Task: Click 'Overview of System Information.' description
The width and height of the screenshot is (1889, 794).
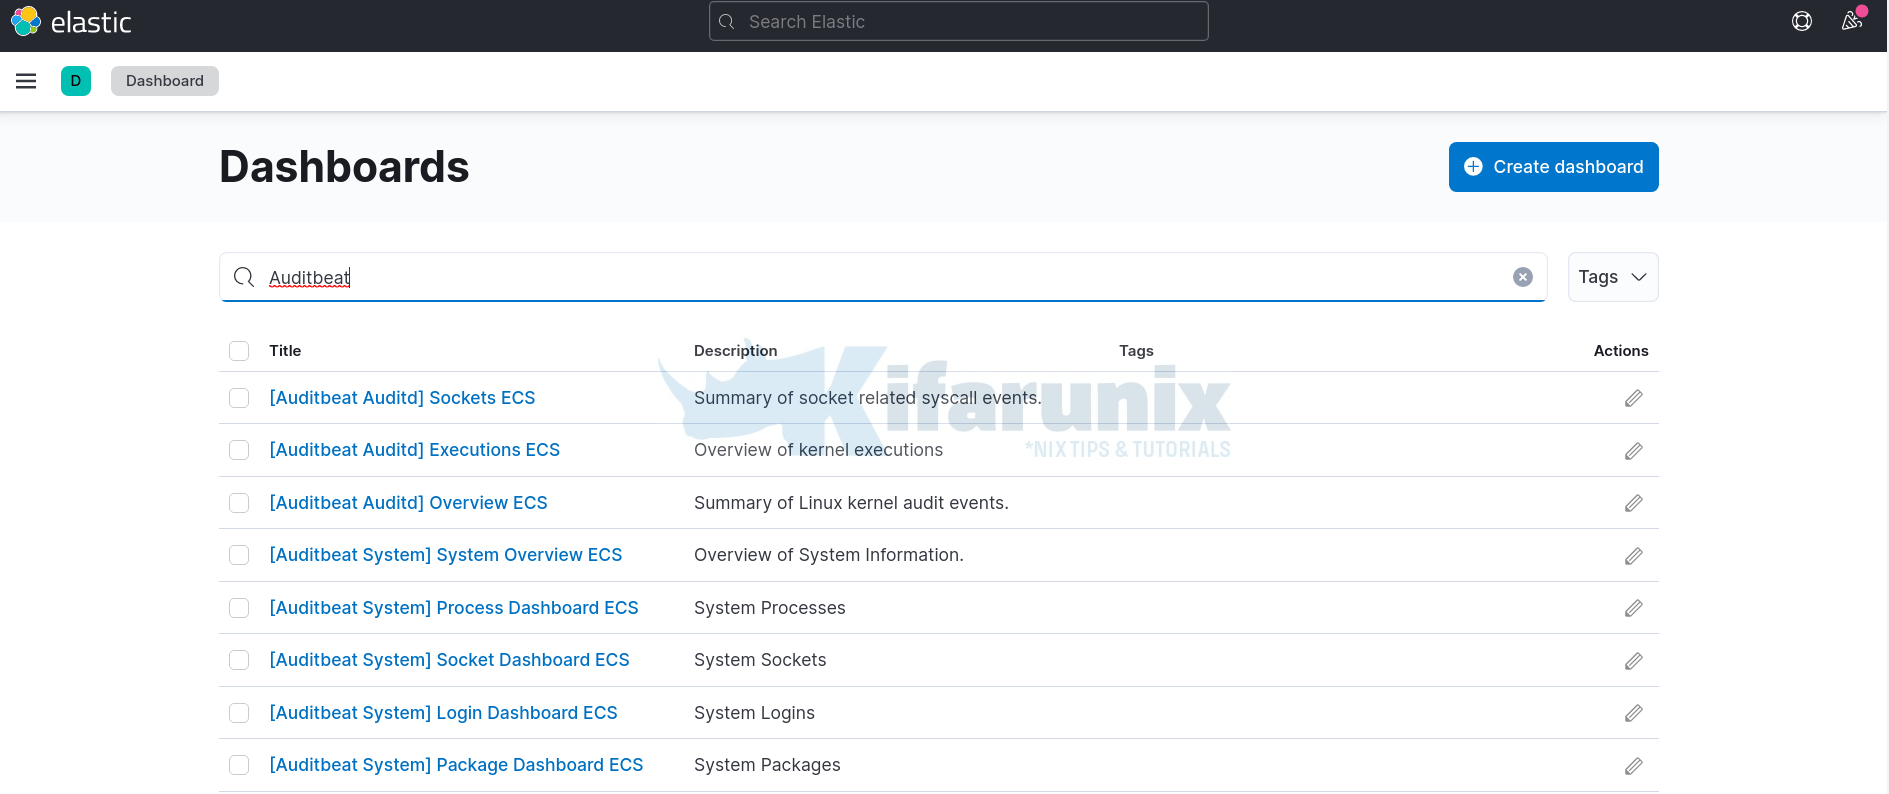Action: (828, 555)
